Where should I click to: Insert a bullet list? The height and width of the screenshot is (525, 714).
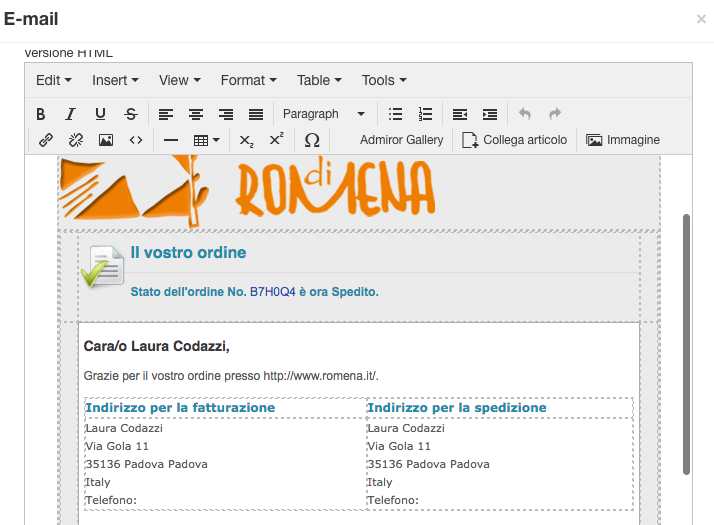pos(395,114)
